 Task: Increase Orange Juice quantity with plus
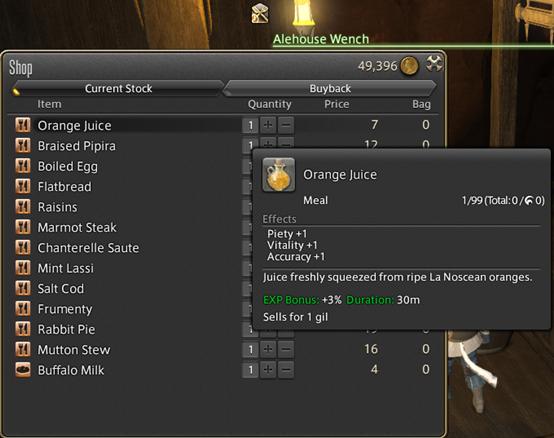(x=268, y=125)
